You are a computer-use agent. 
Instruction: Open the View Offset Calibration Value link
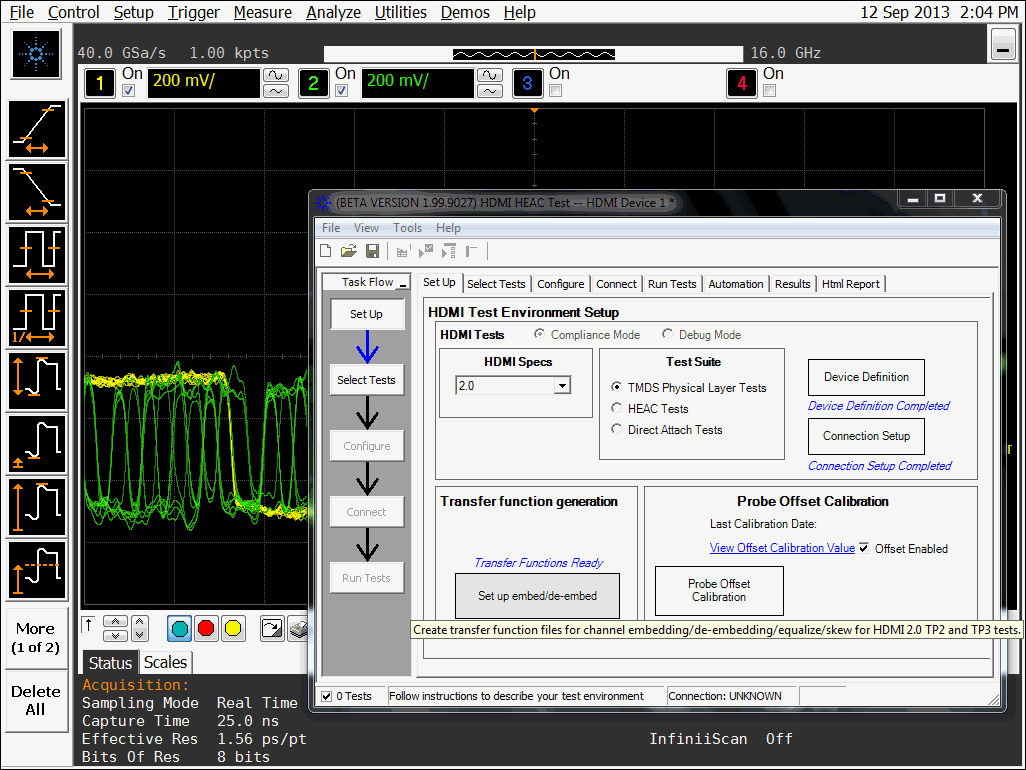[782, 548]
